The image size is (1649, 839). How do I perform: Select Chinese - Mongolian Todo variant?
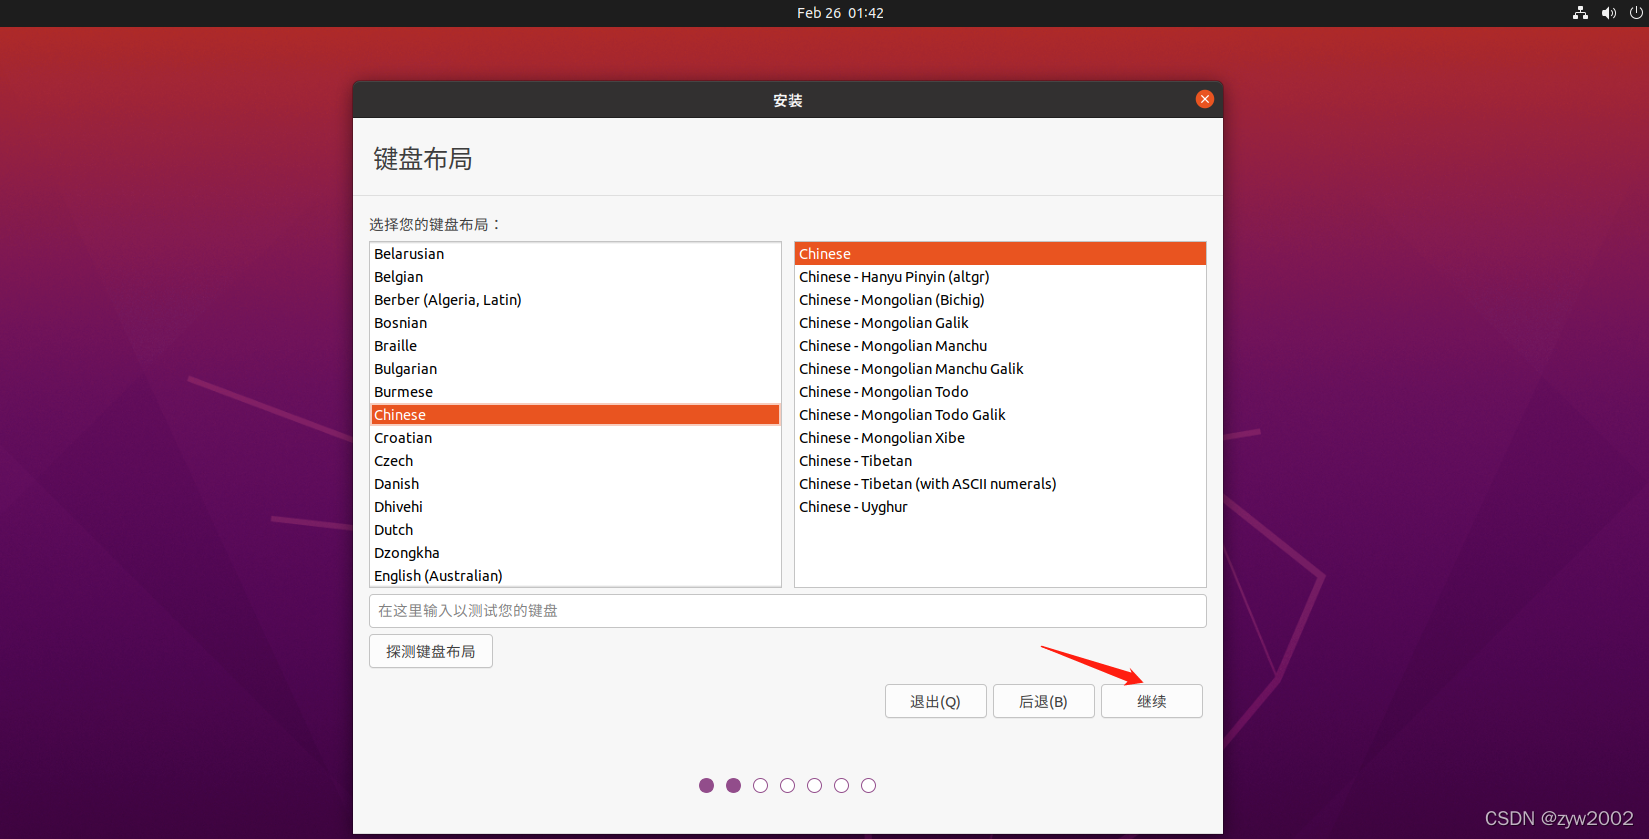tap(1000, 392)
